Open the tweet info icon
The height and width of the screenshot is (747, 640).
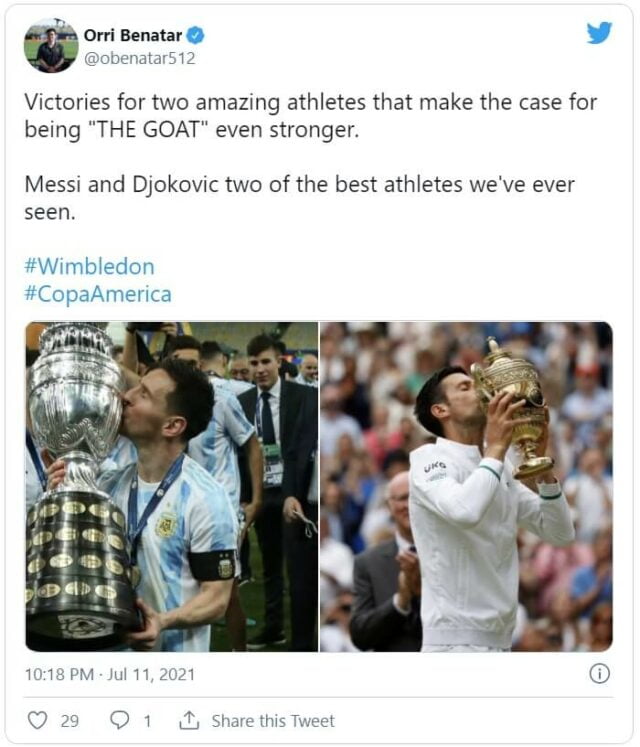pos(599,673)
